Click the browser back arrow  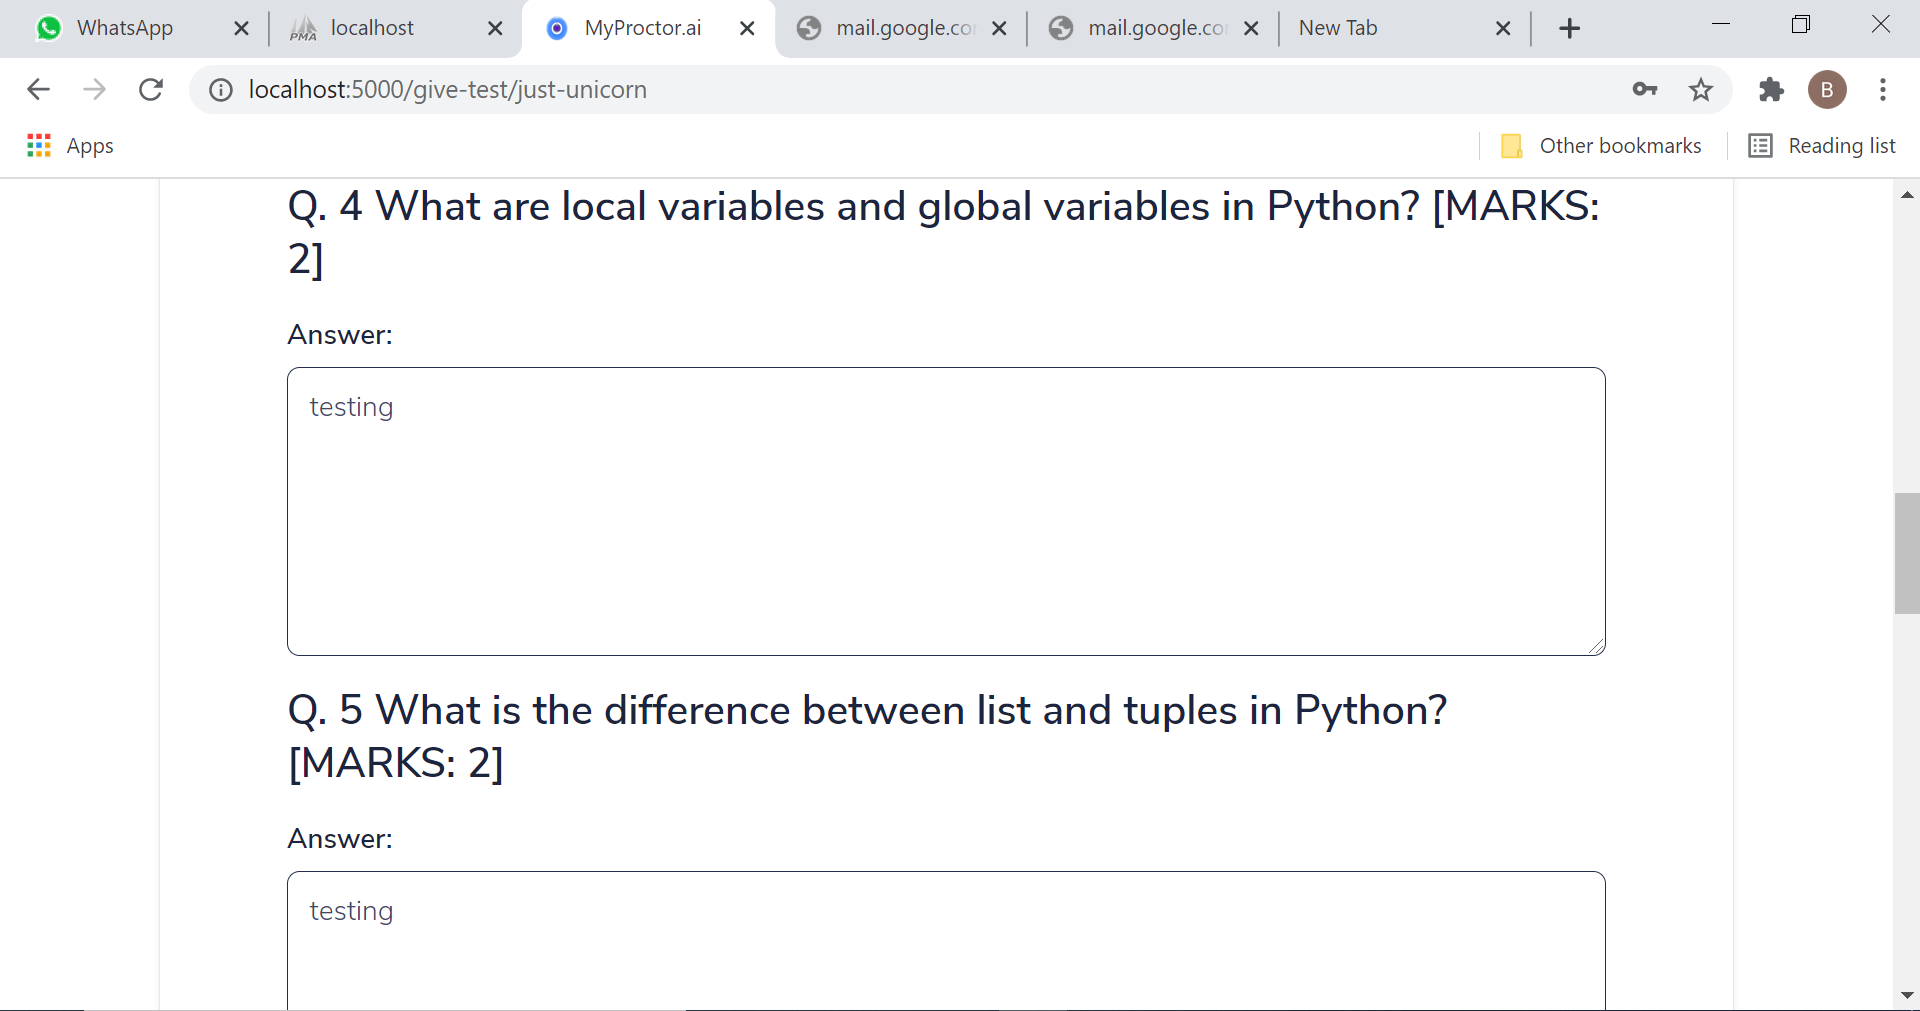point(38,90)
